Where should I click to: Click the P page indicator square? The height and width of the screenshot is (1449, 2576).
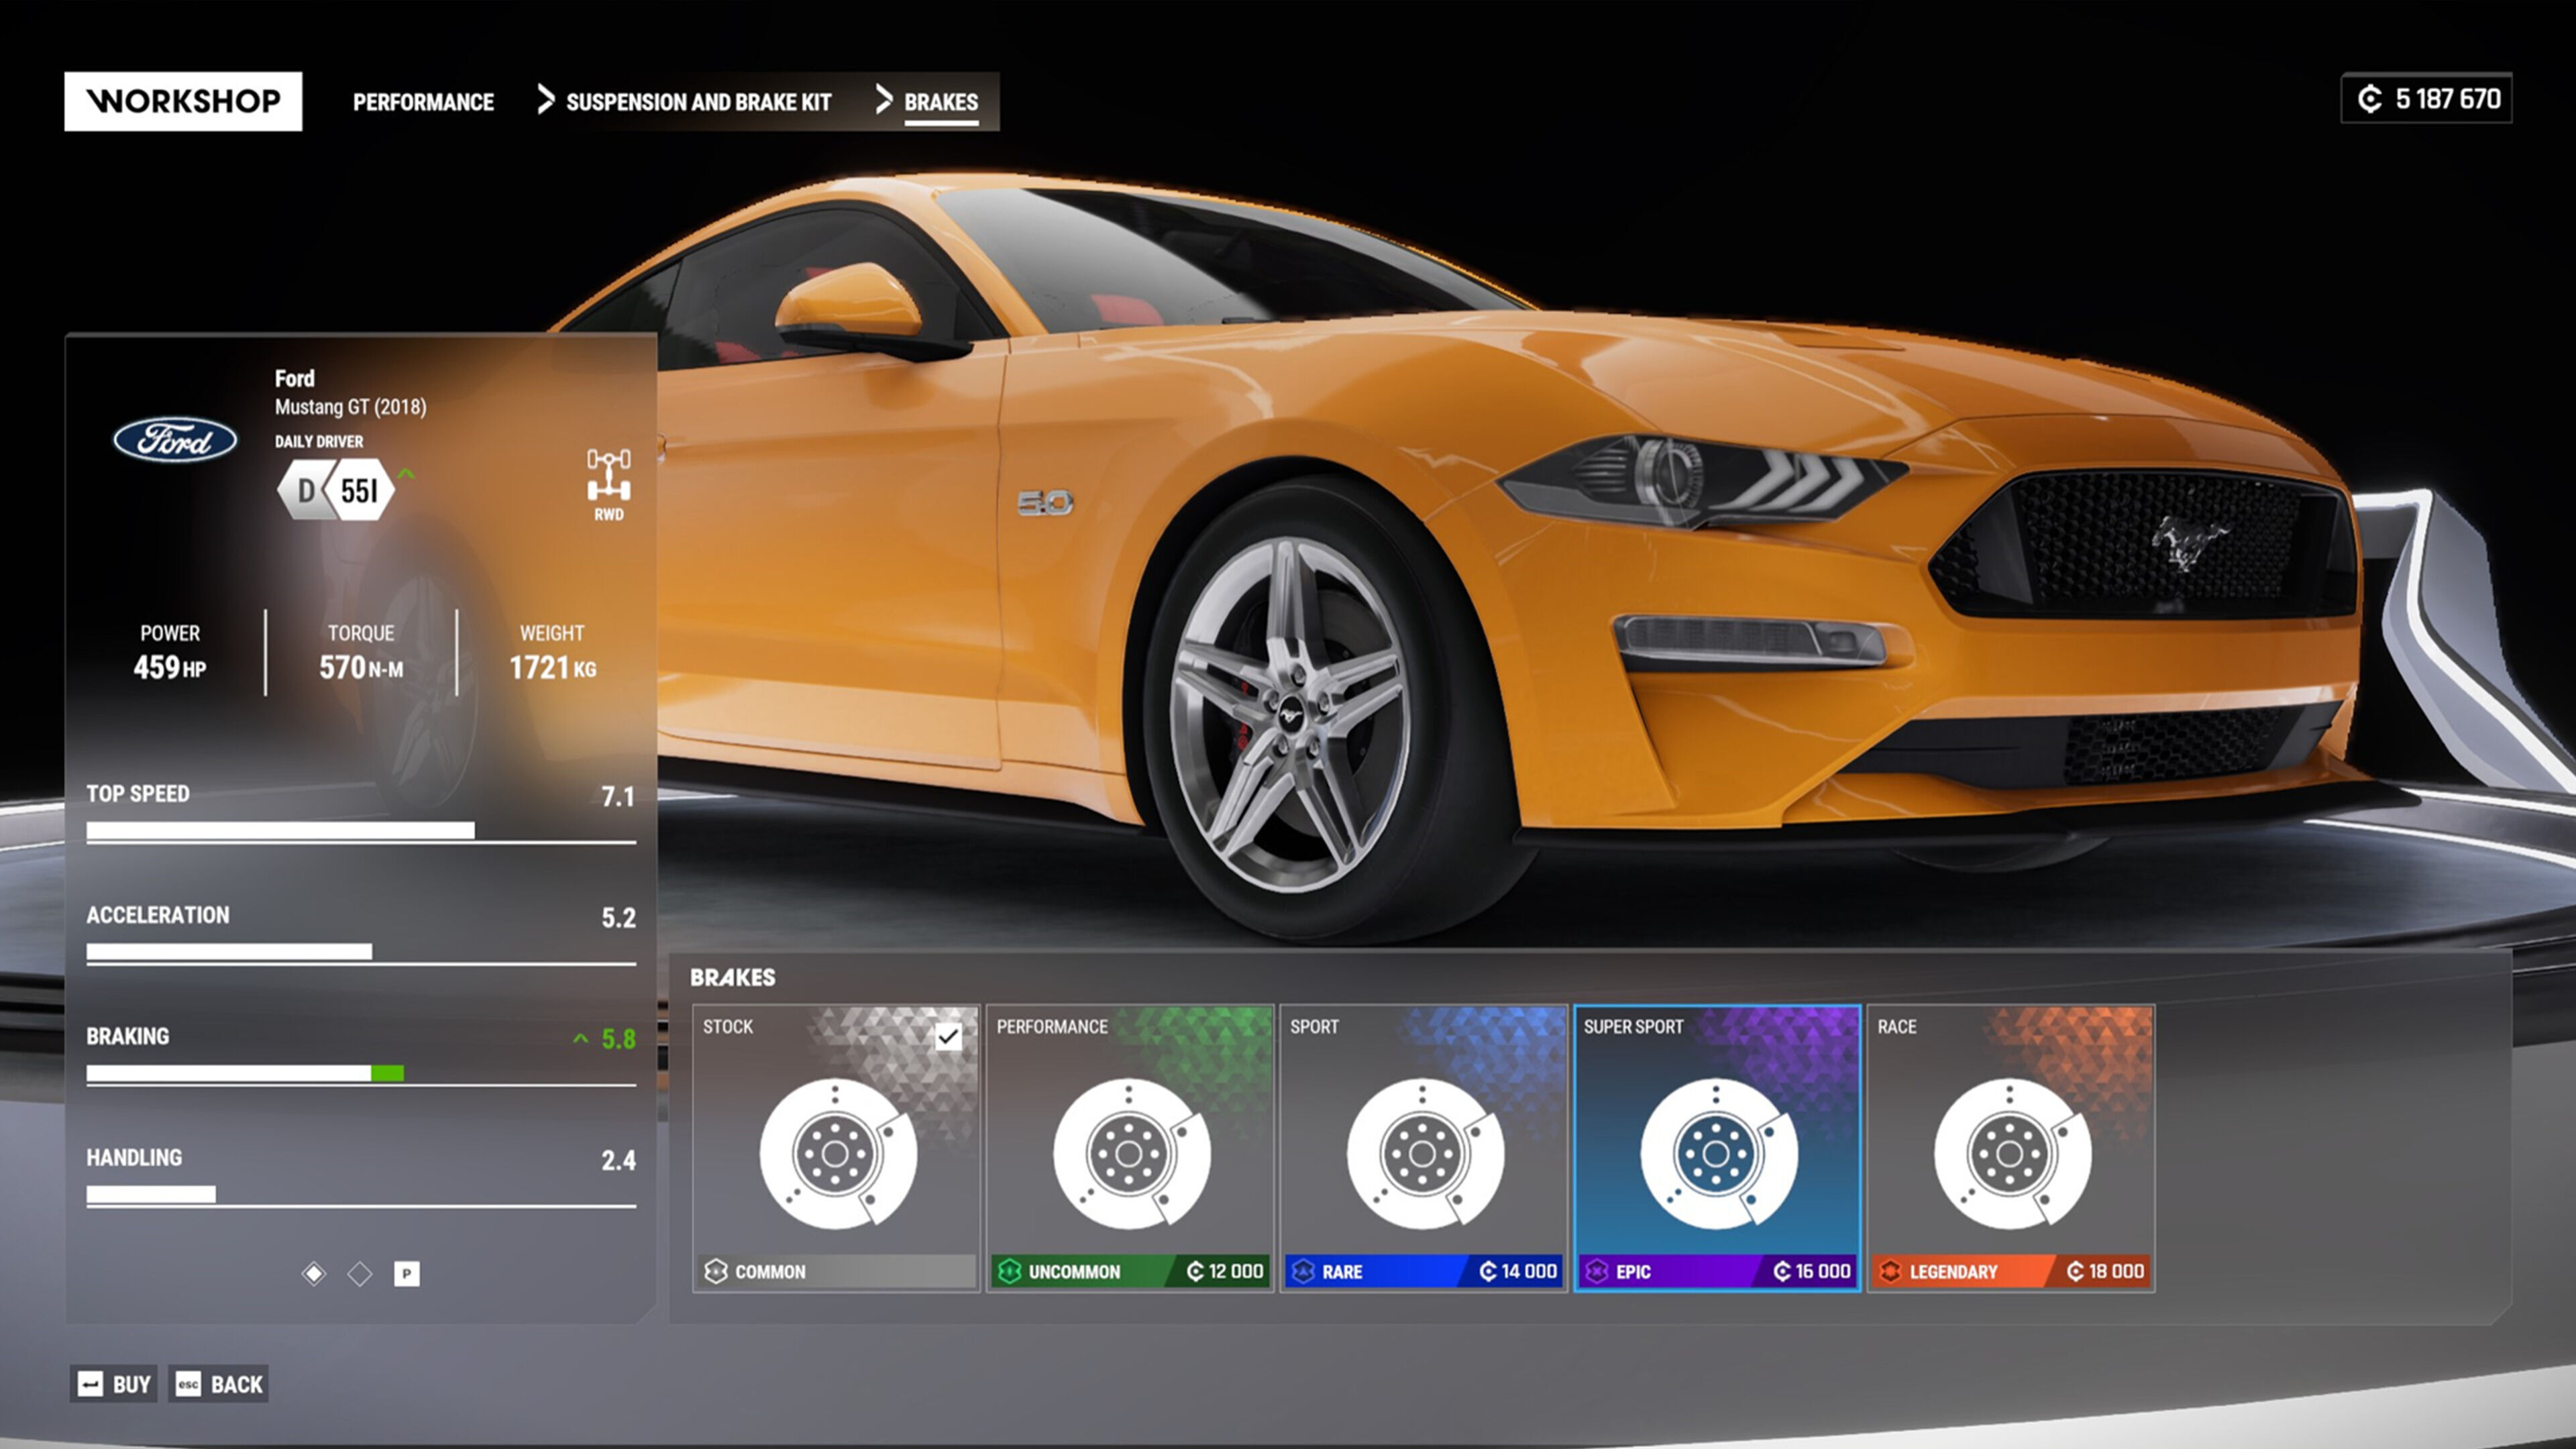point(406,1273)
